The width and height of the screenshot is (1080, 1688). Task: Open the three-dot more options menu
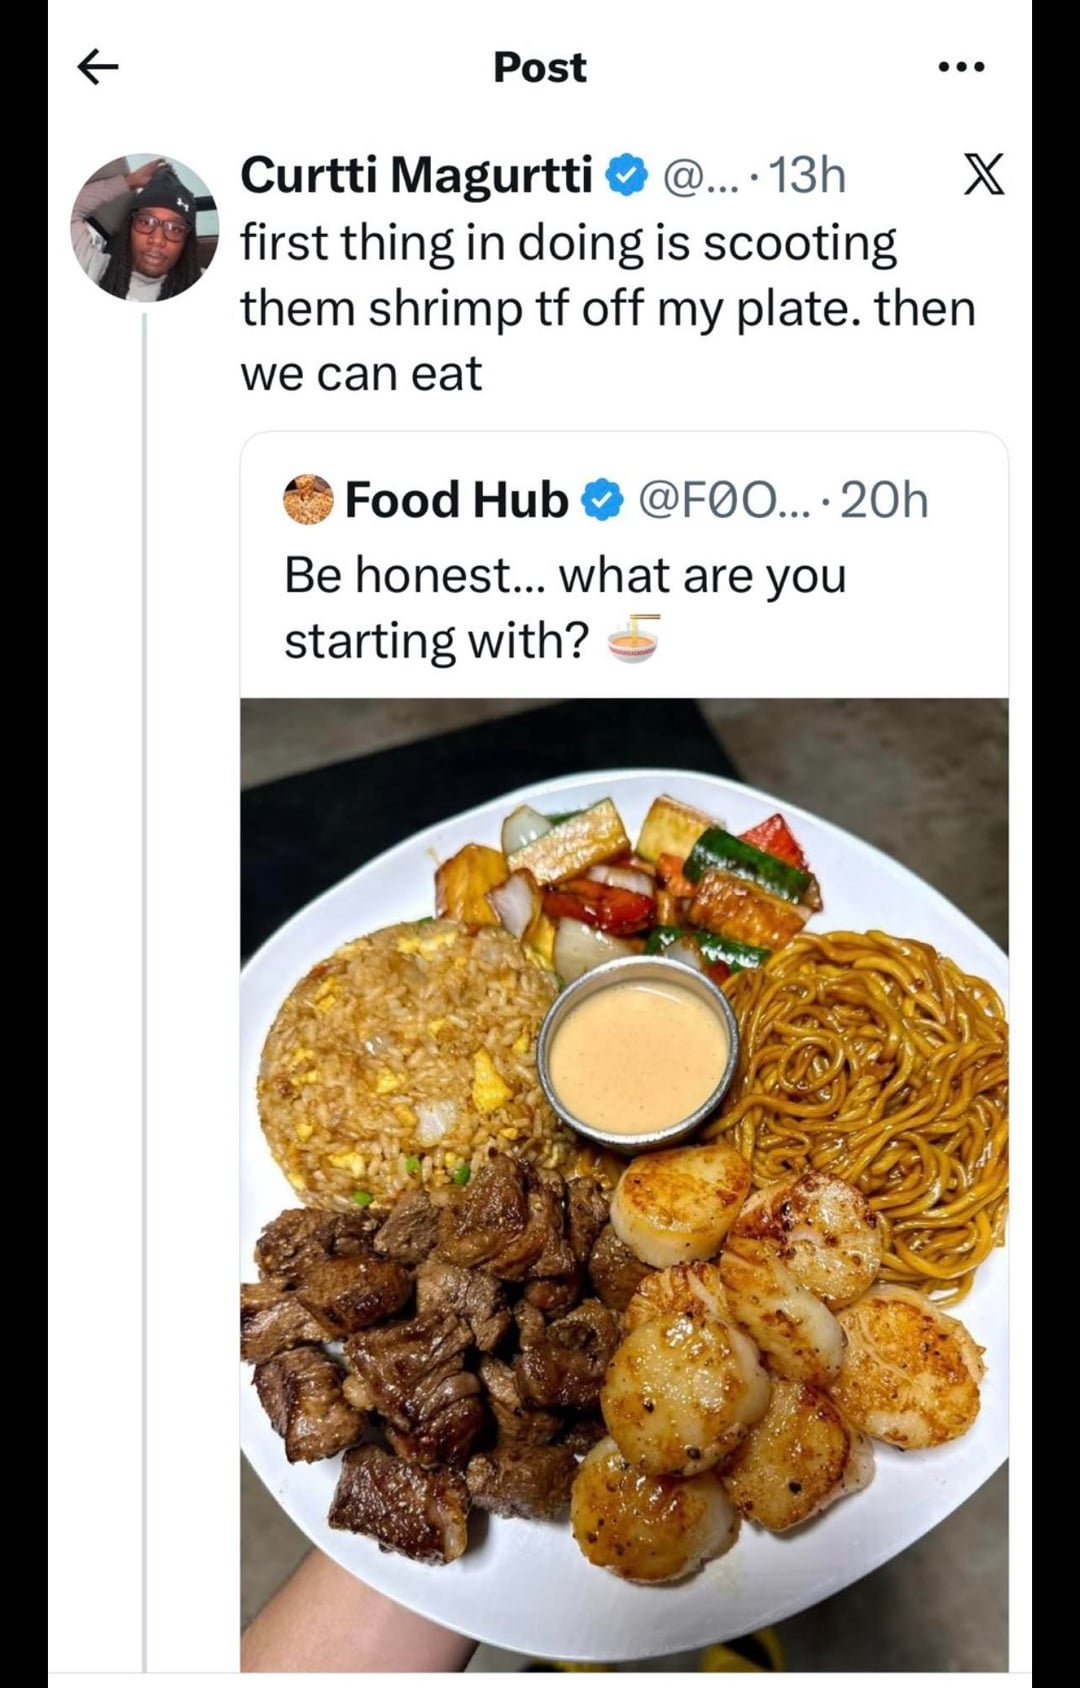(x=962, y=67)
